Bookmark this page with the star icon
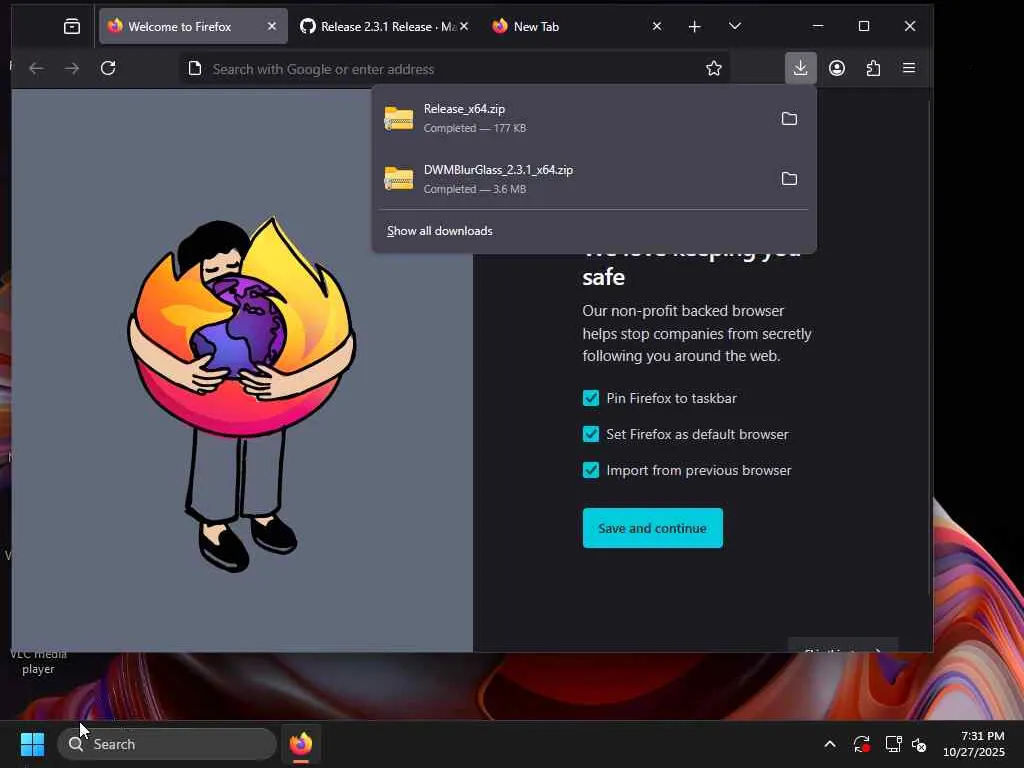 point(714,68)
